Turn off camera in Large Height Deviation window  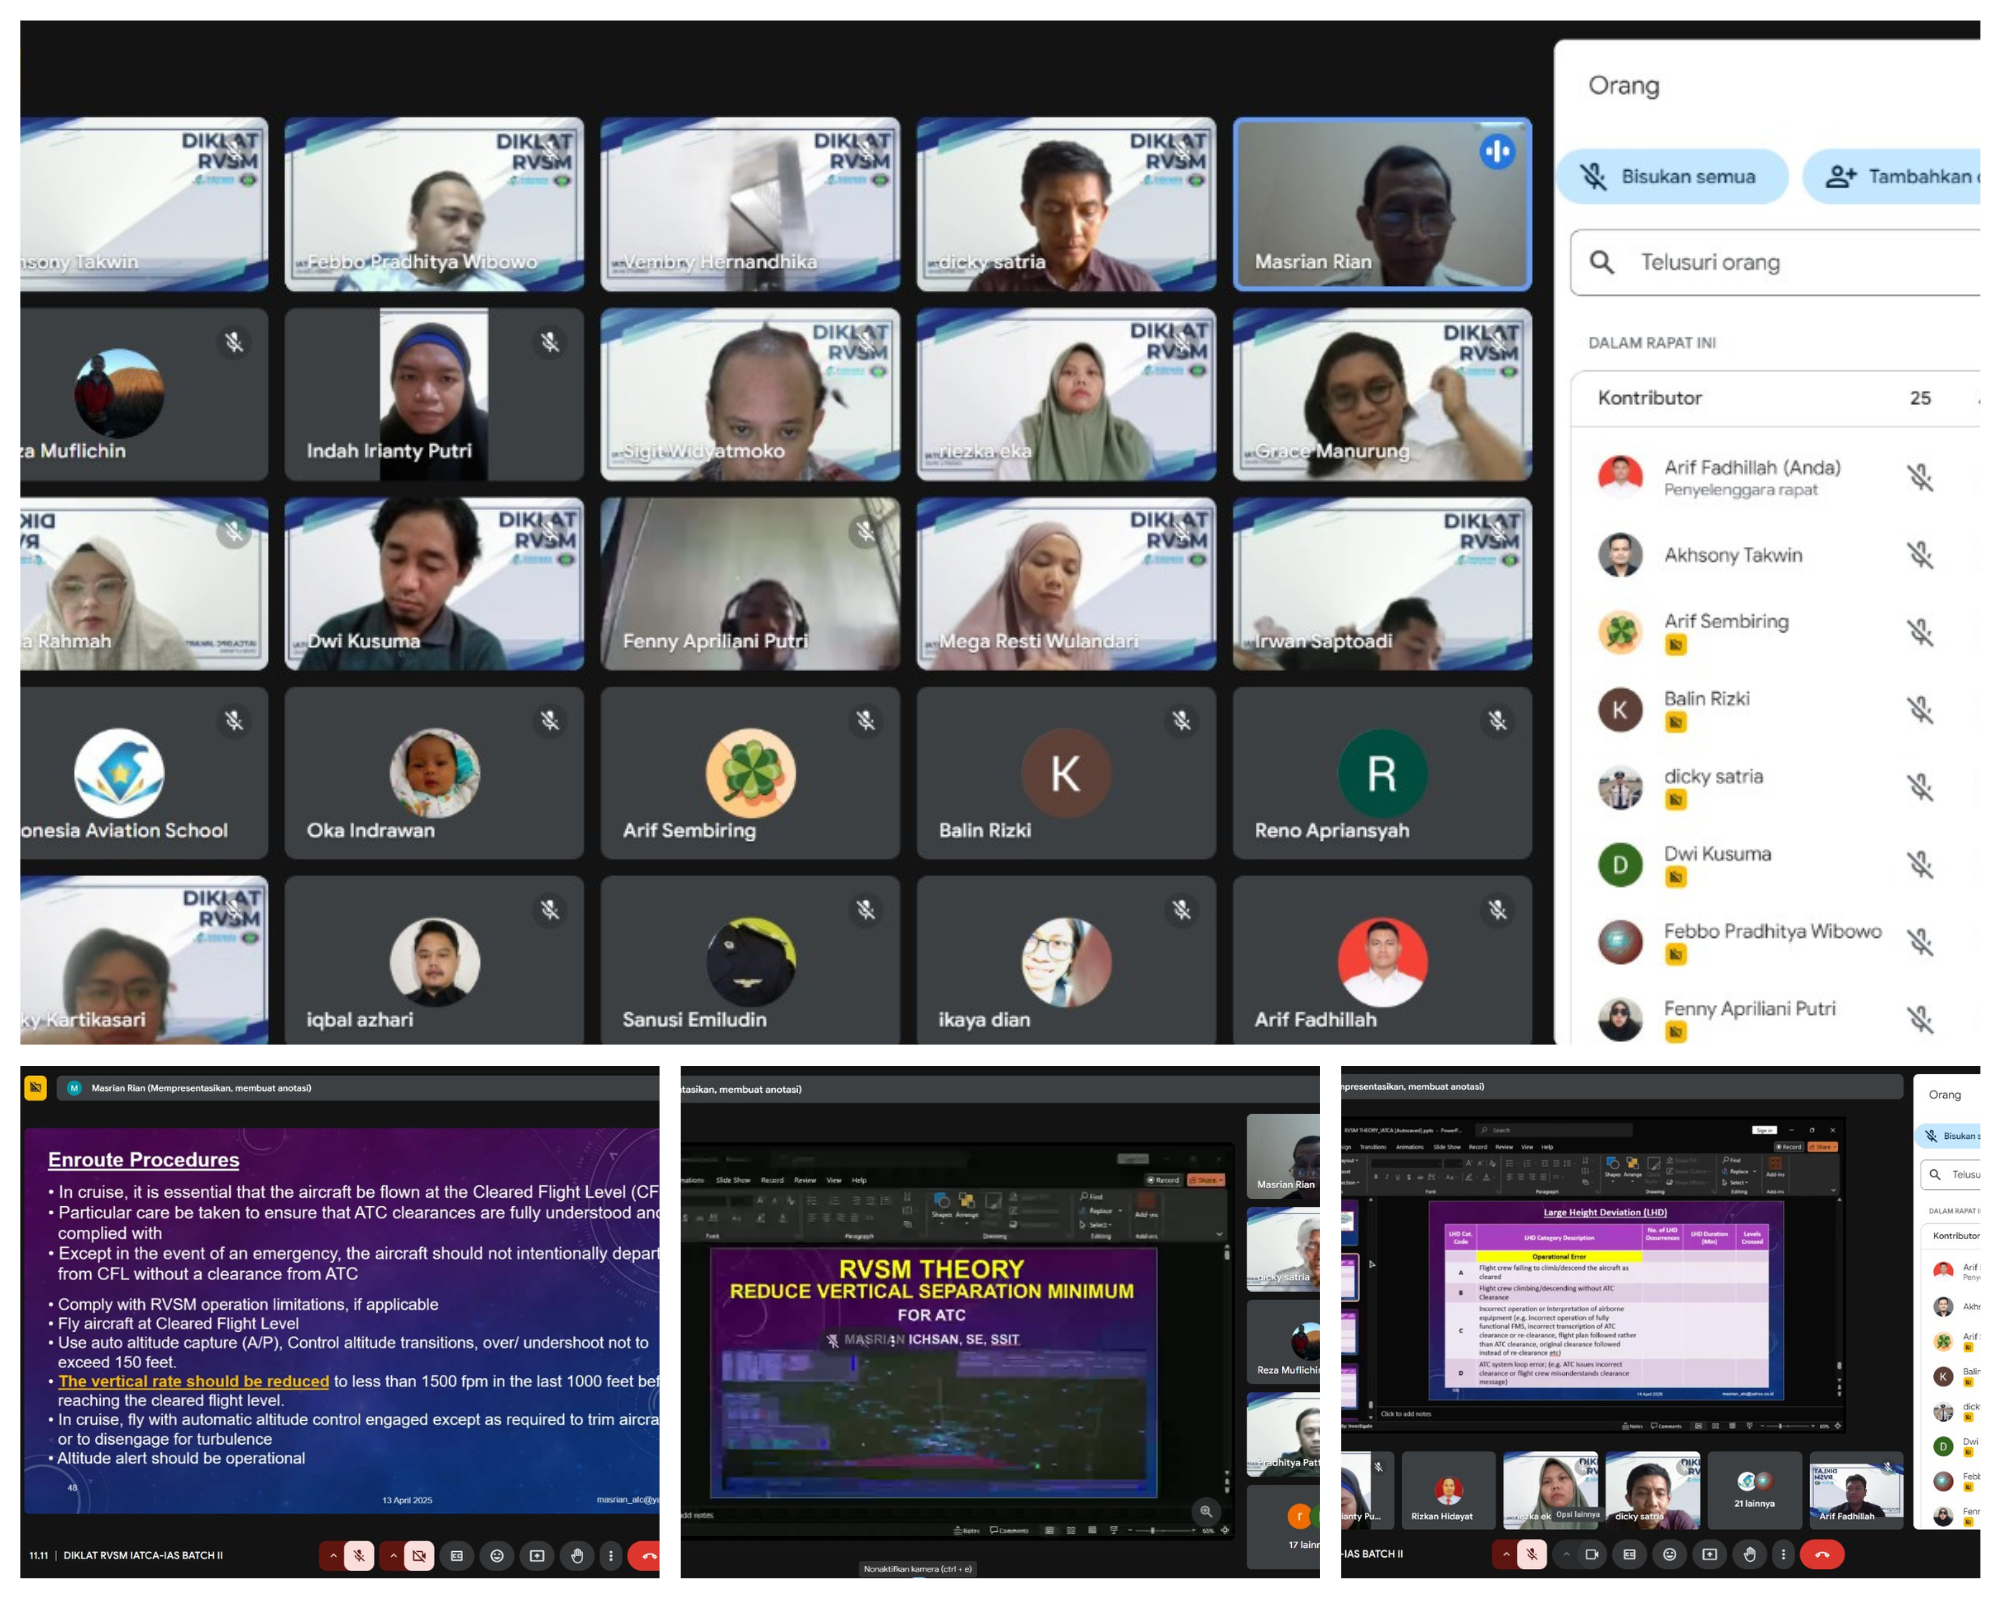tap(1592, 1554)
